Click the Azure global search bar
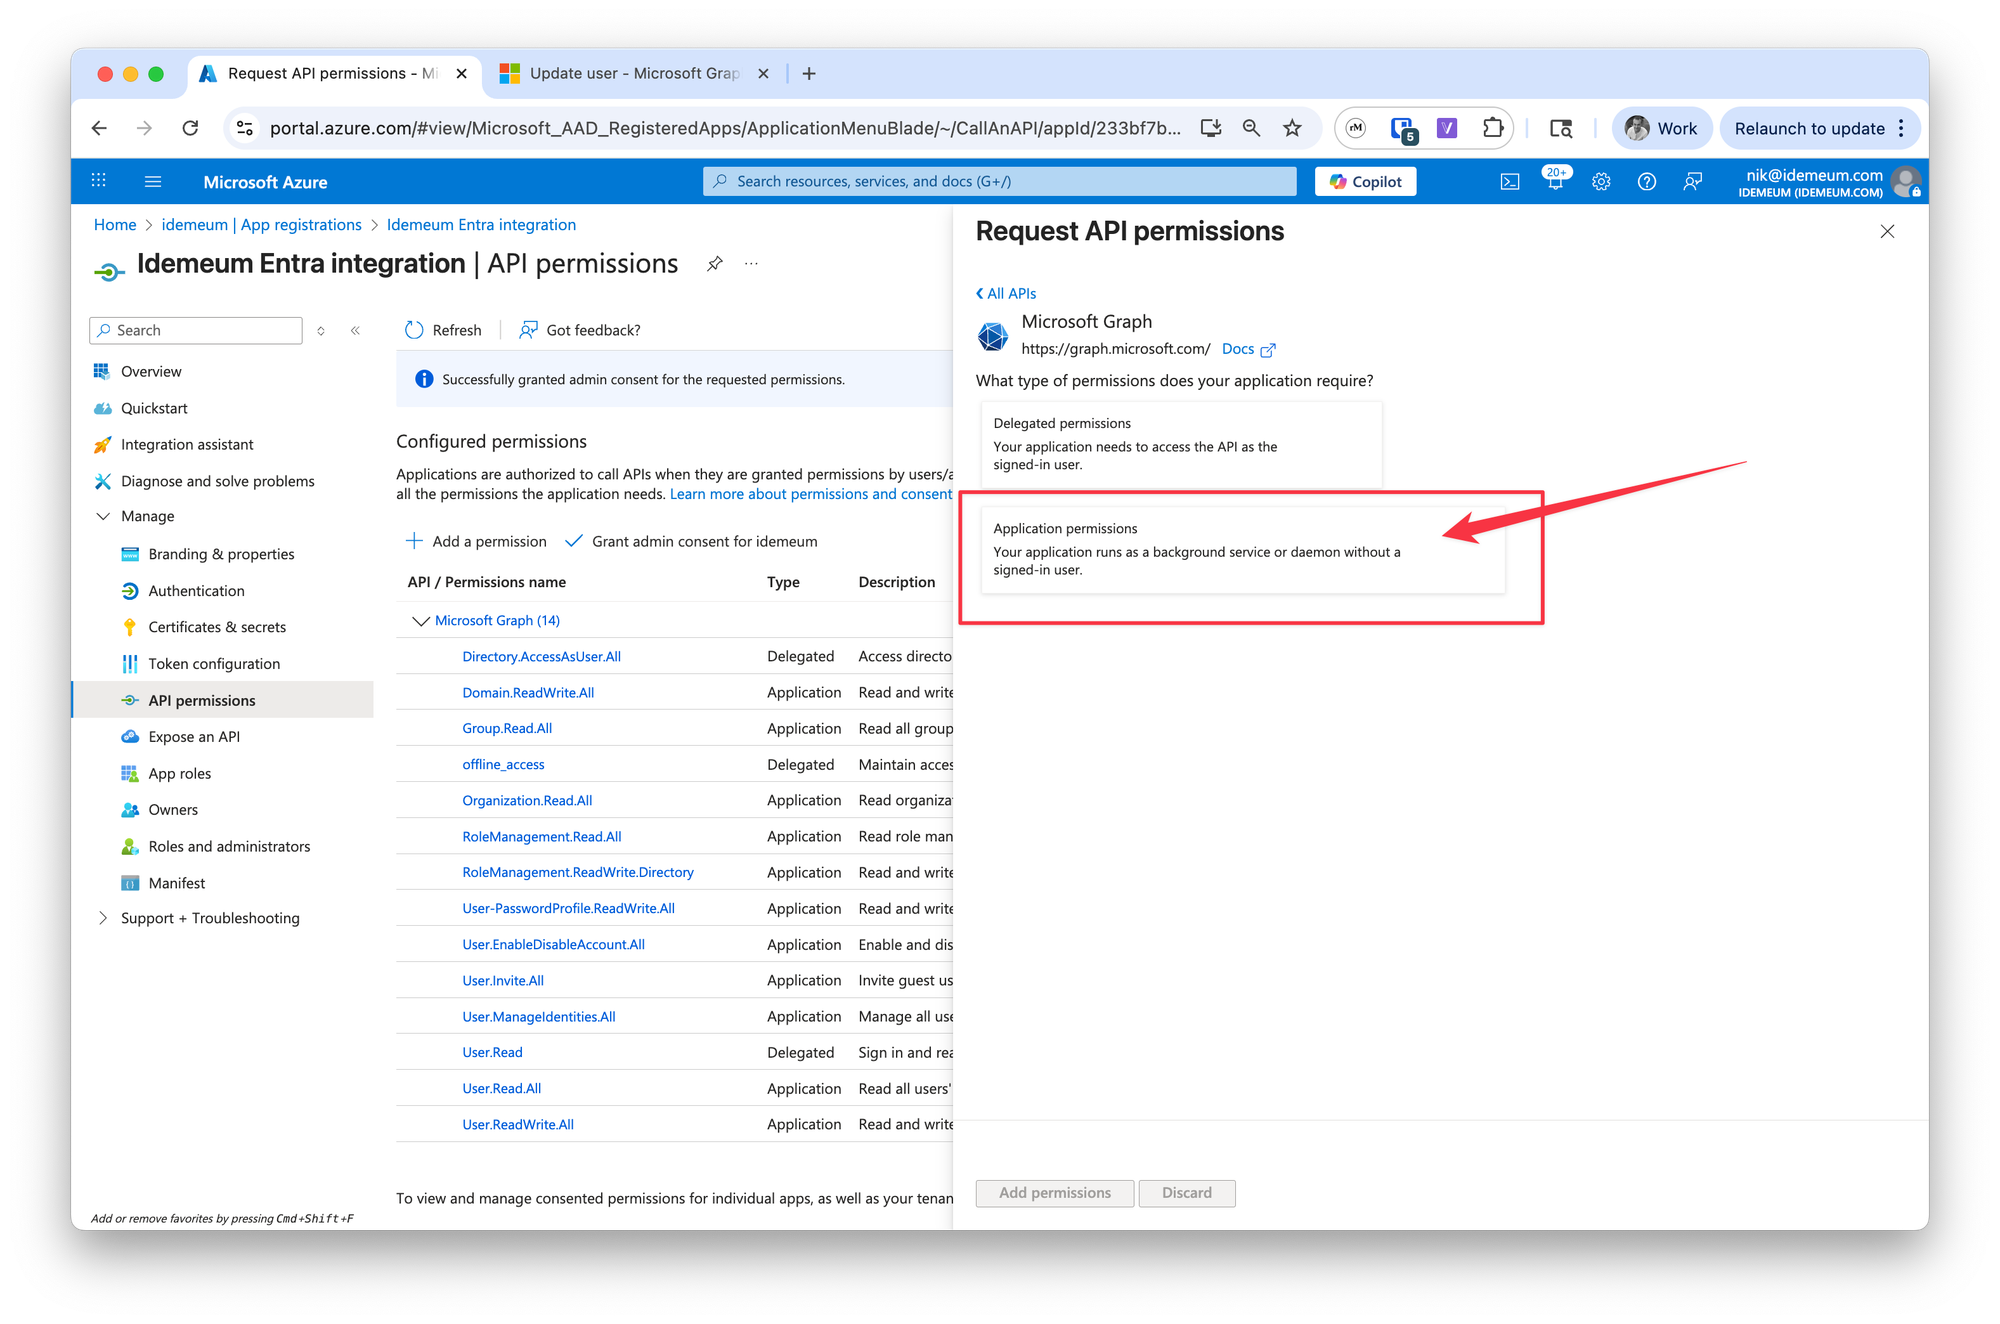This screenshot has width=2000, height=1324. pyautogui.click(x=1000, y=181)
